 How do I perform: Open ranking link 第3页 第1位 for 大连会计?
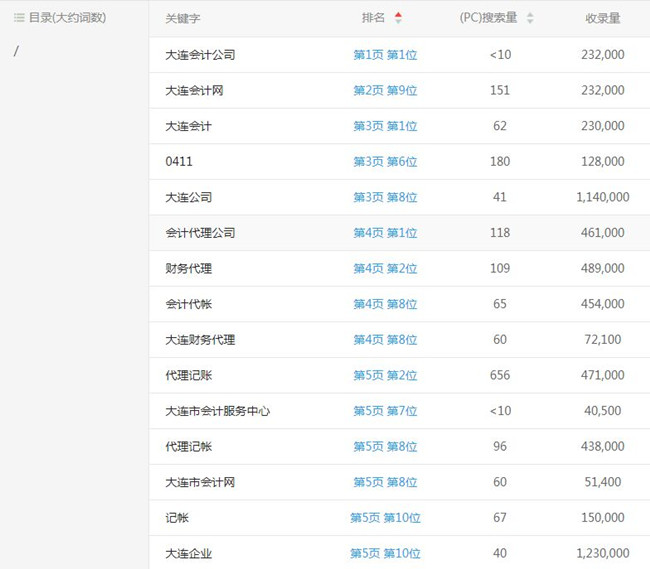[x=385, y=126]
